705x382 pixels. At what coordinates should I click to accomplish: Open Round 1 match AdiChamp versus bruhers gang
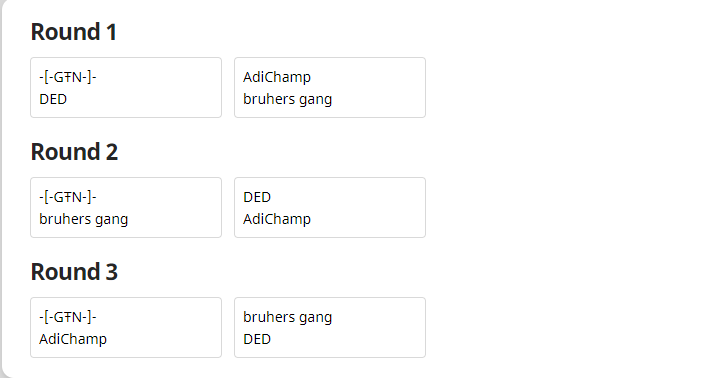click(330, 88)
